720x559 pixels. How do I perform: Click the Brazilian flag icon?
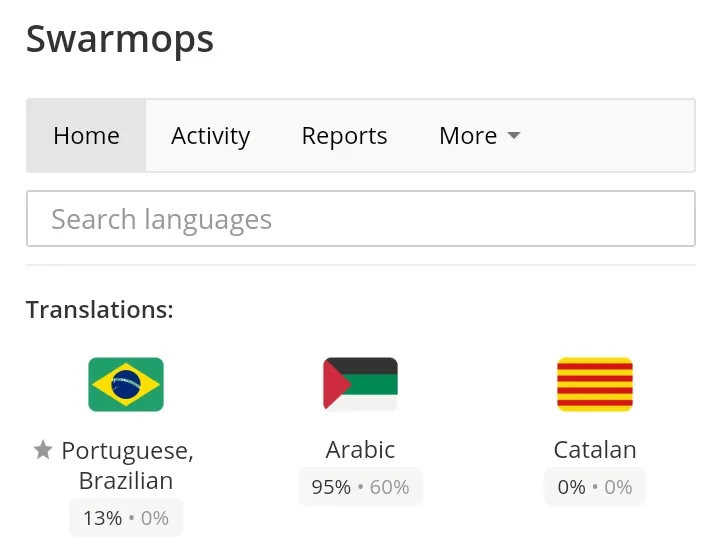pos(126,384)
